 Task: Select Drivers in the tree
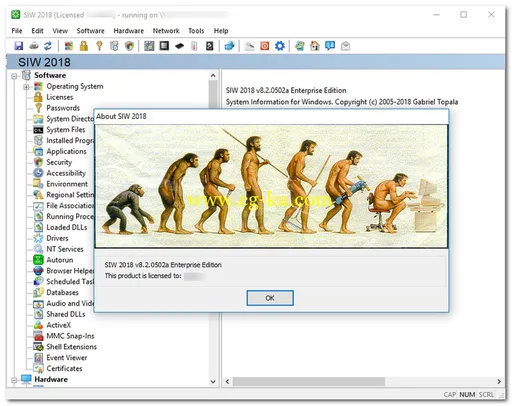(x=57, y=238)
